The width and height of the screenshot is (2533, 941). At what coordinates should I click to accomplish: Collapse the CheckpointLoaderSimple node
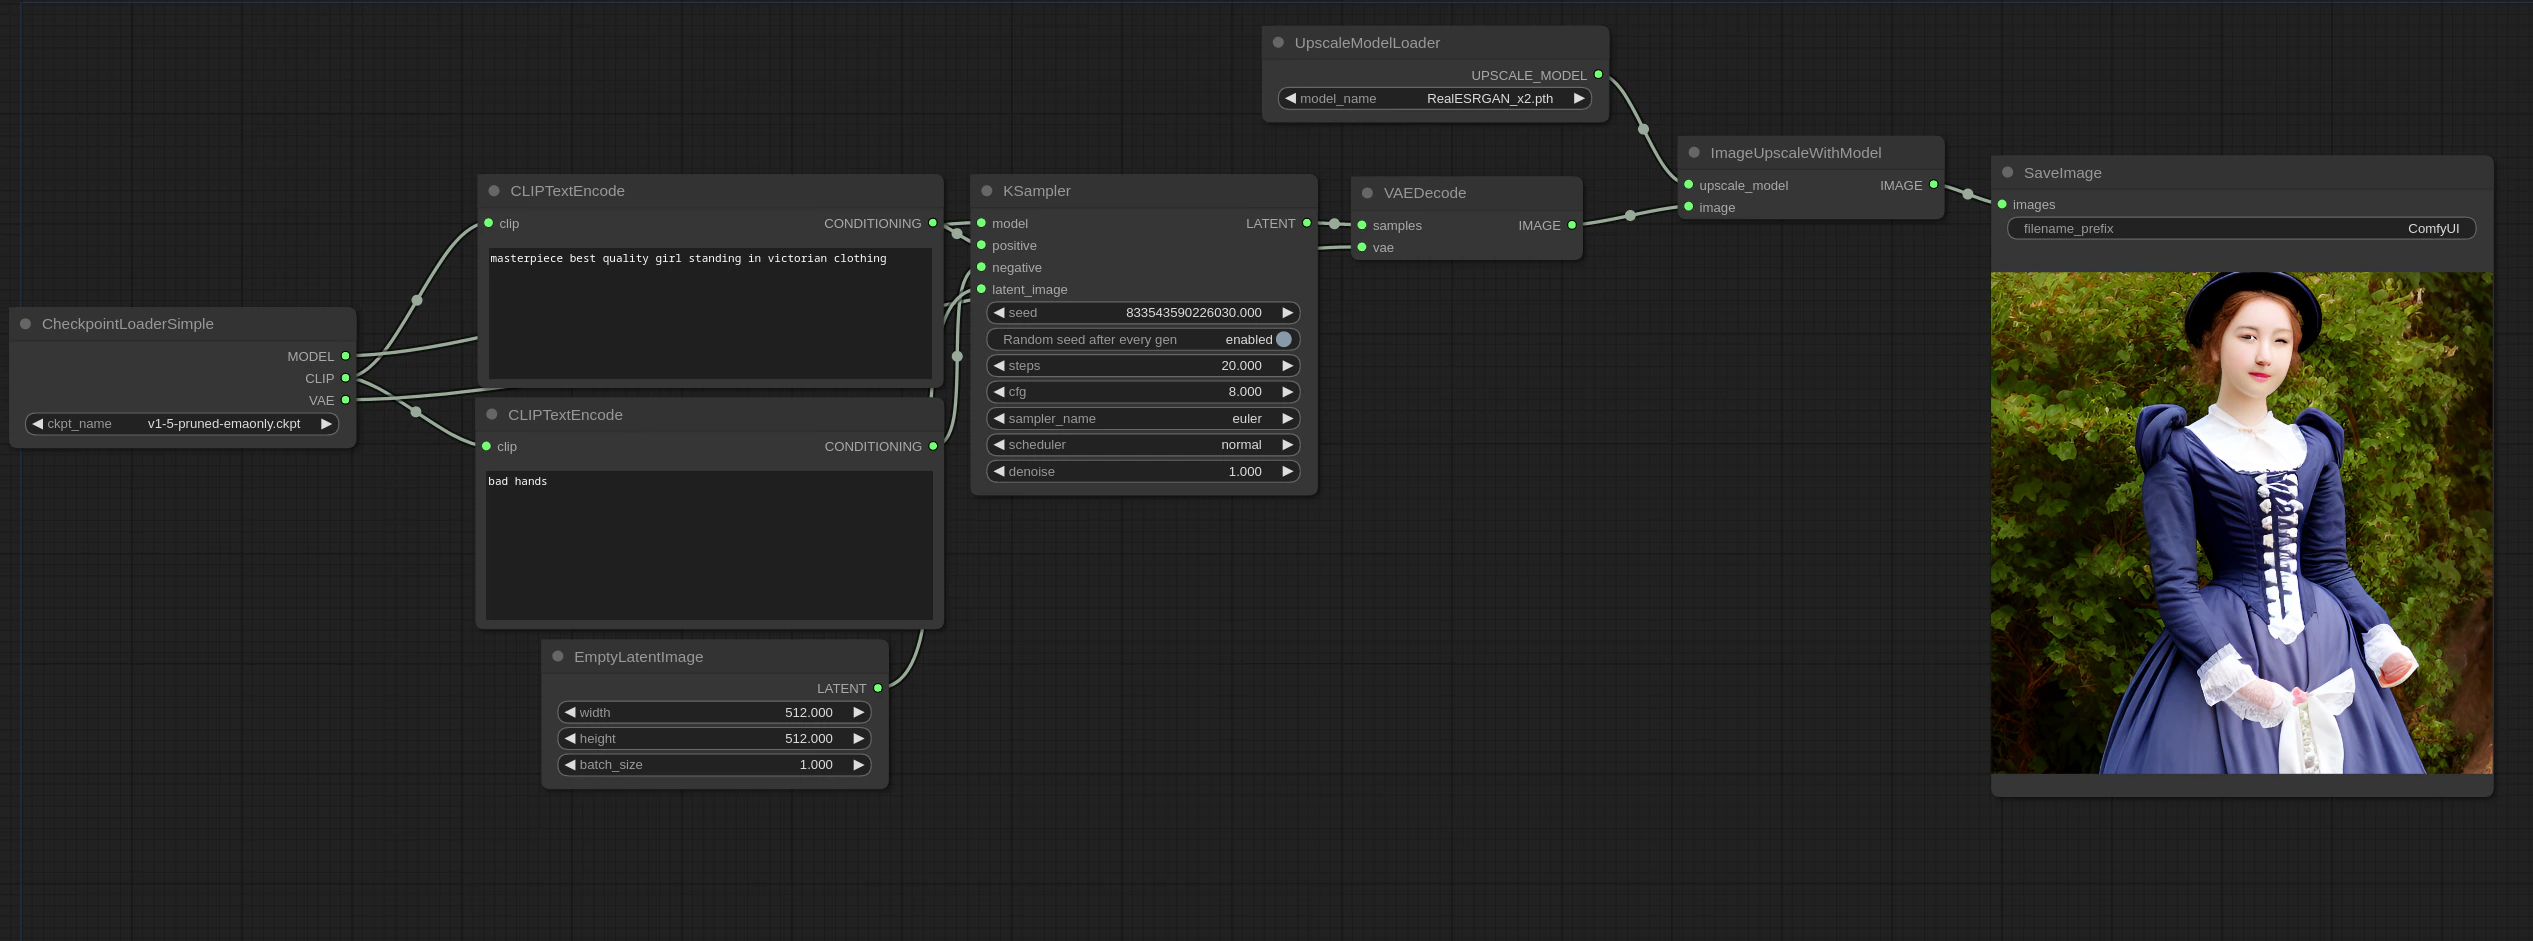pyautogui.click(x=24, y=323)
